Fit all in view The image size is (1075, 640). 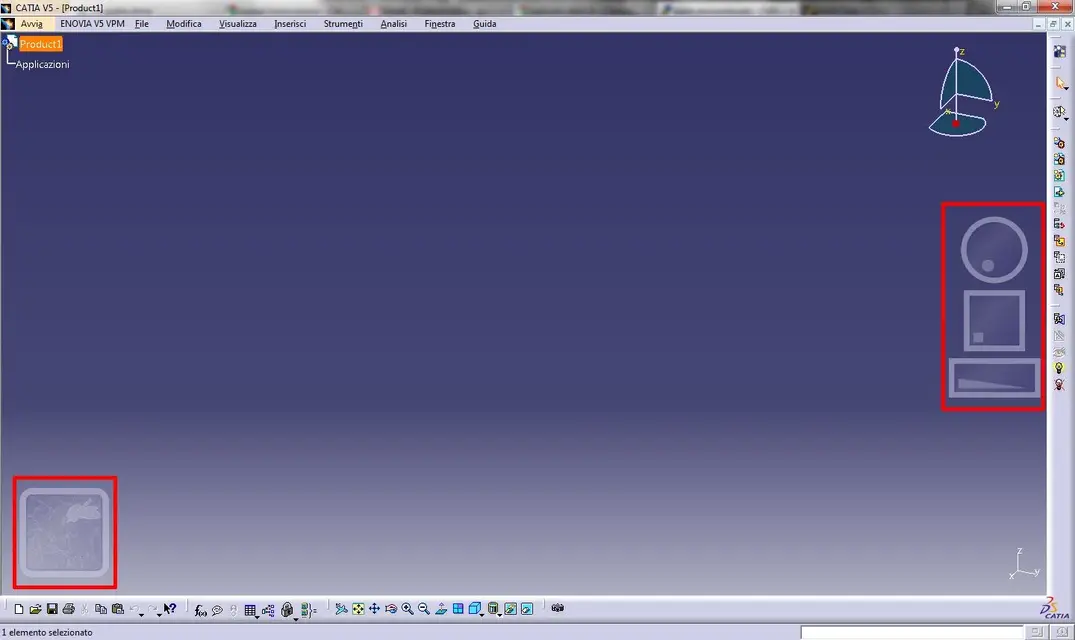(358, 608)
